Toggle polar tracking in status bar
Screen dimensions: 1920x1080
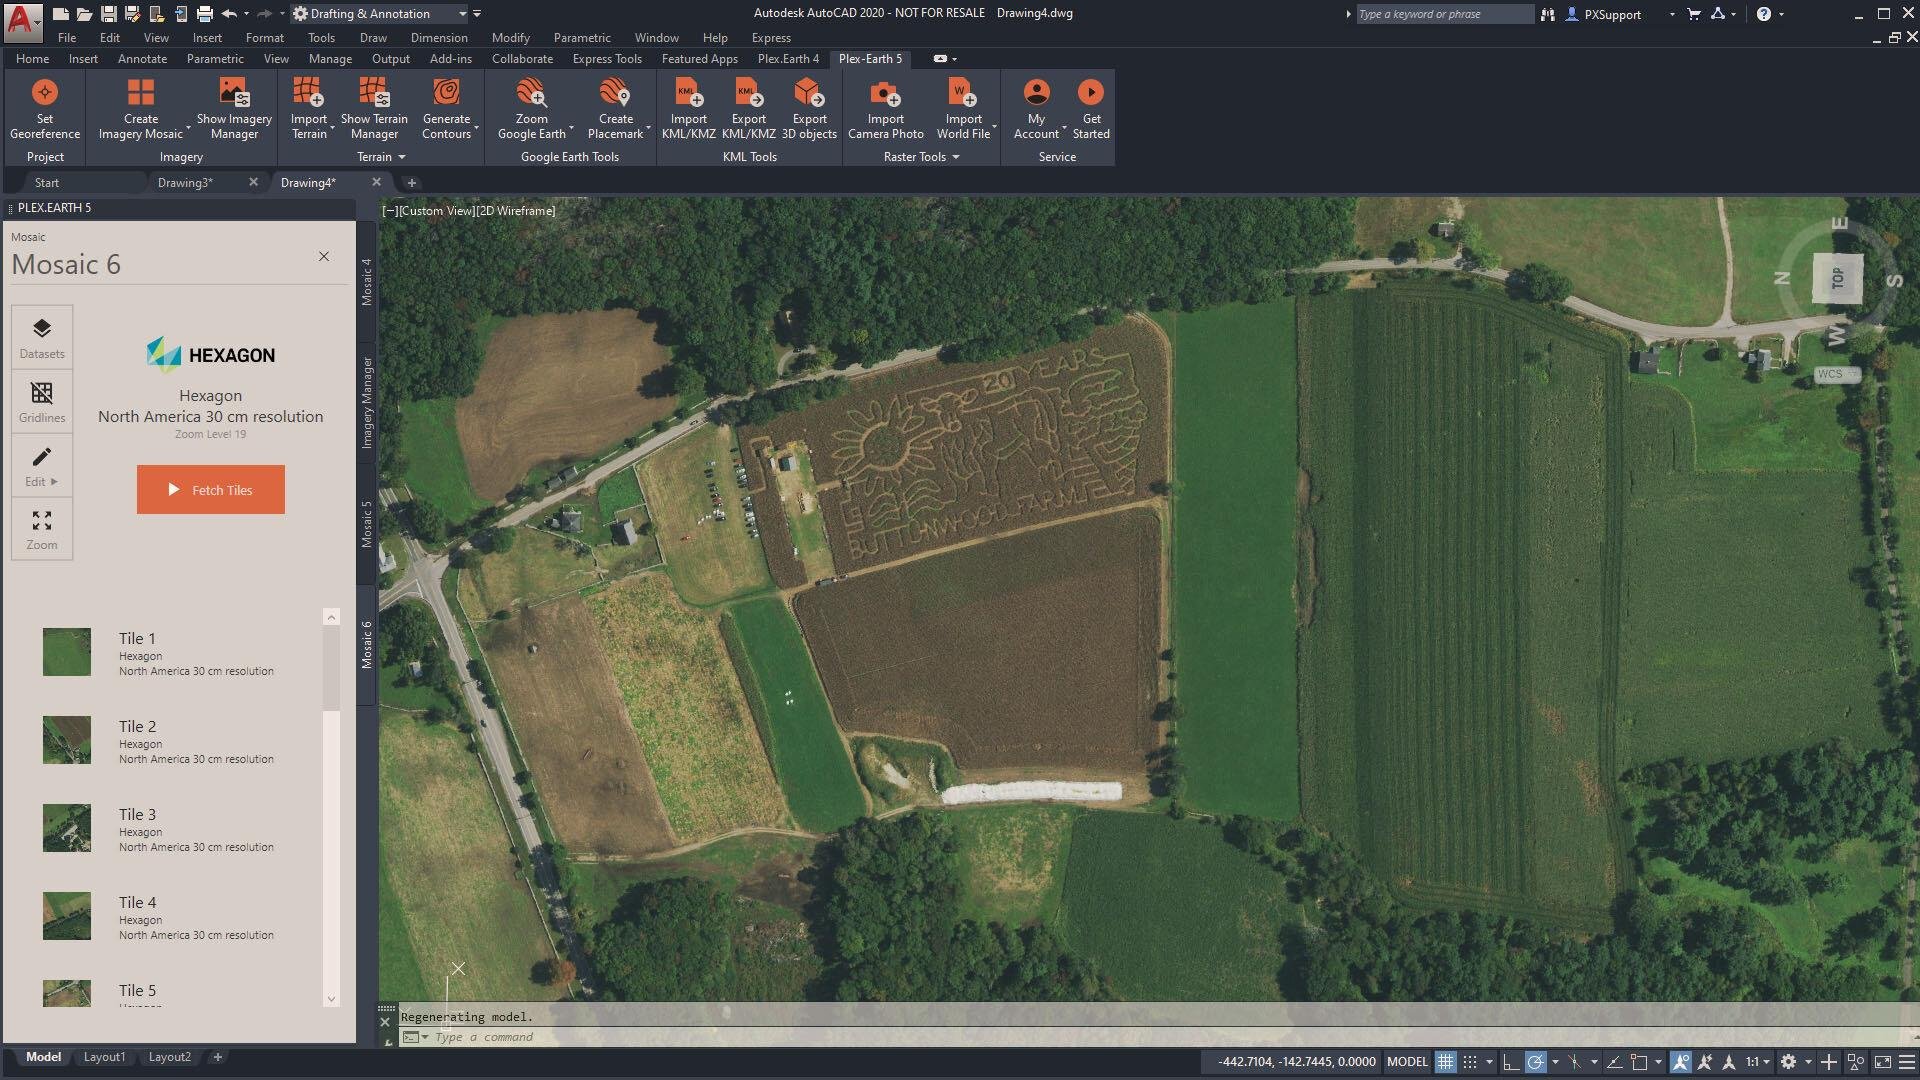tap(1535, 1062)
